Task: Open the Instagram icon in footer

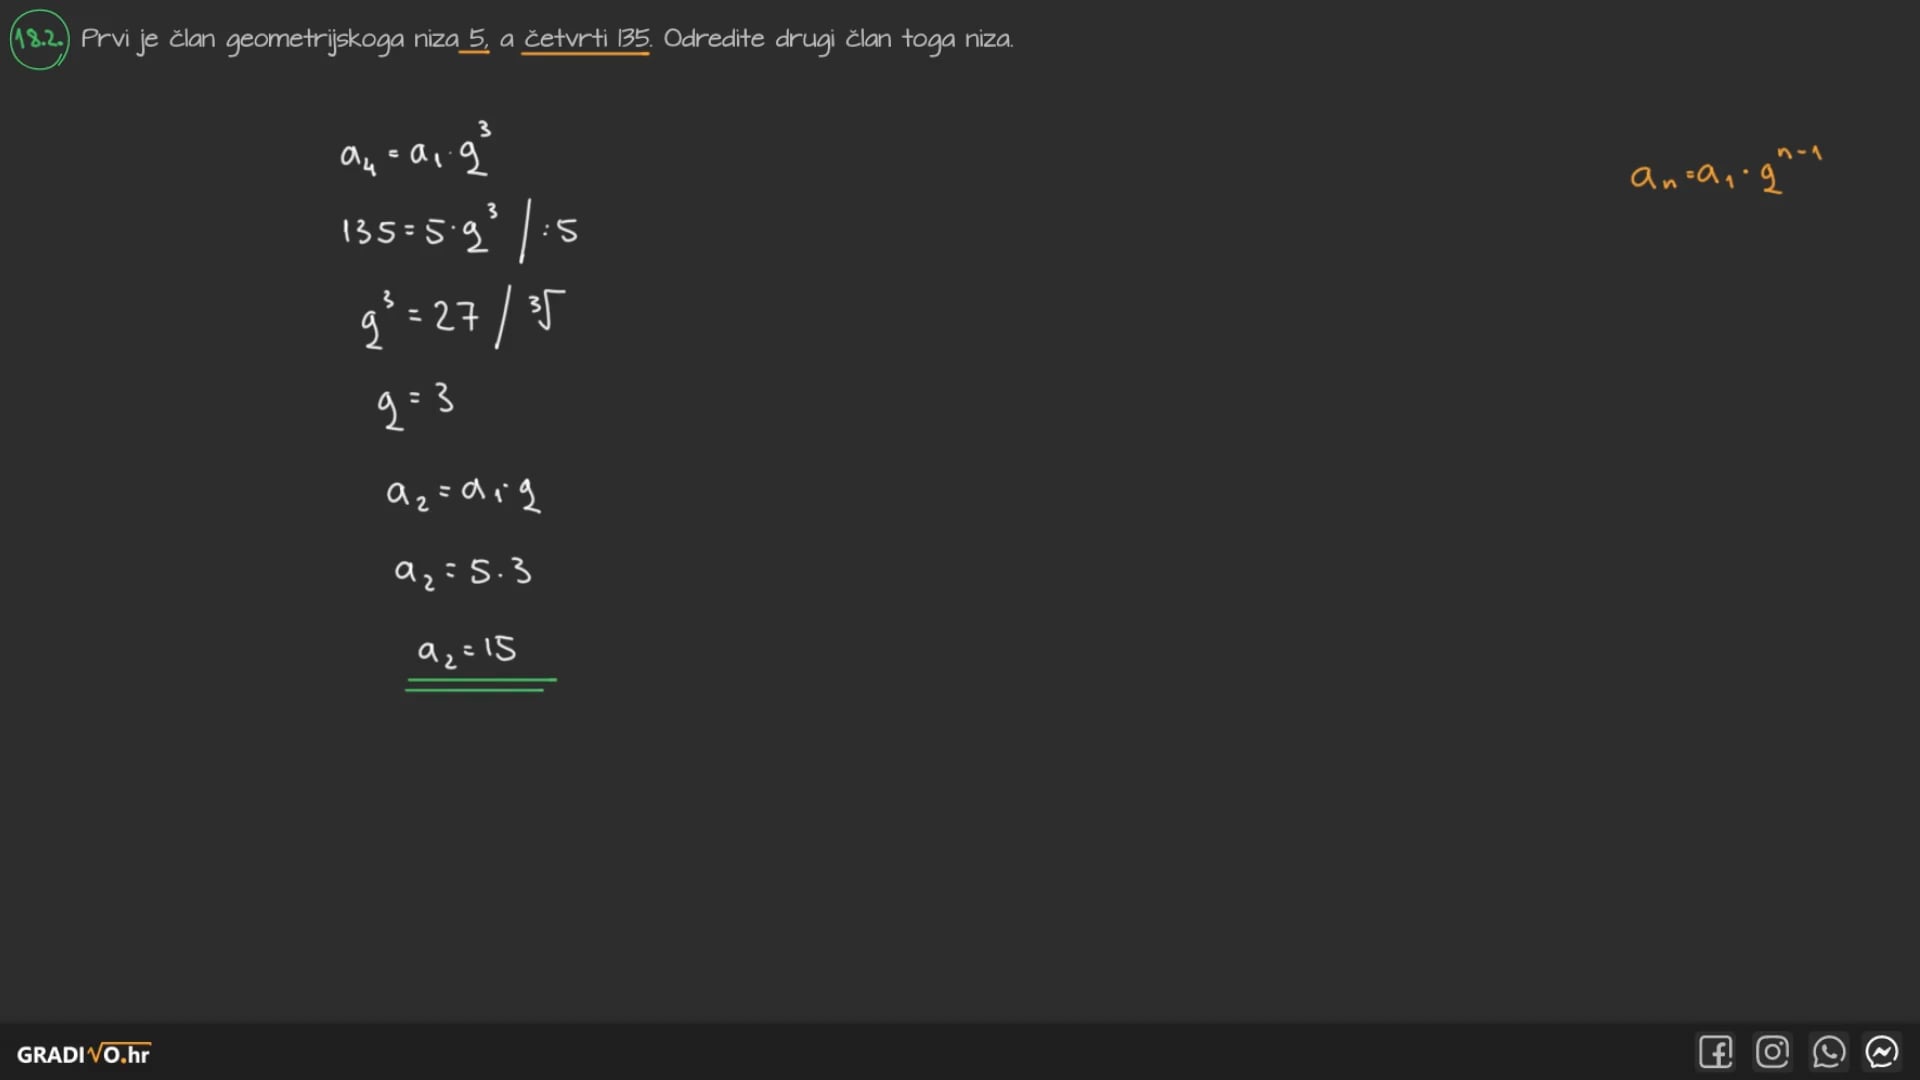Action: 1772,1052
